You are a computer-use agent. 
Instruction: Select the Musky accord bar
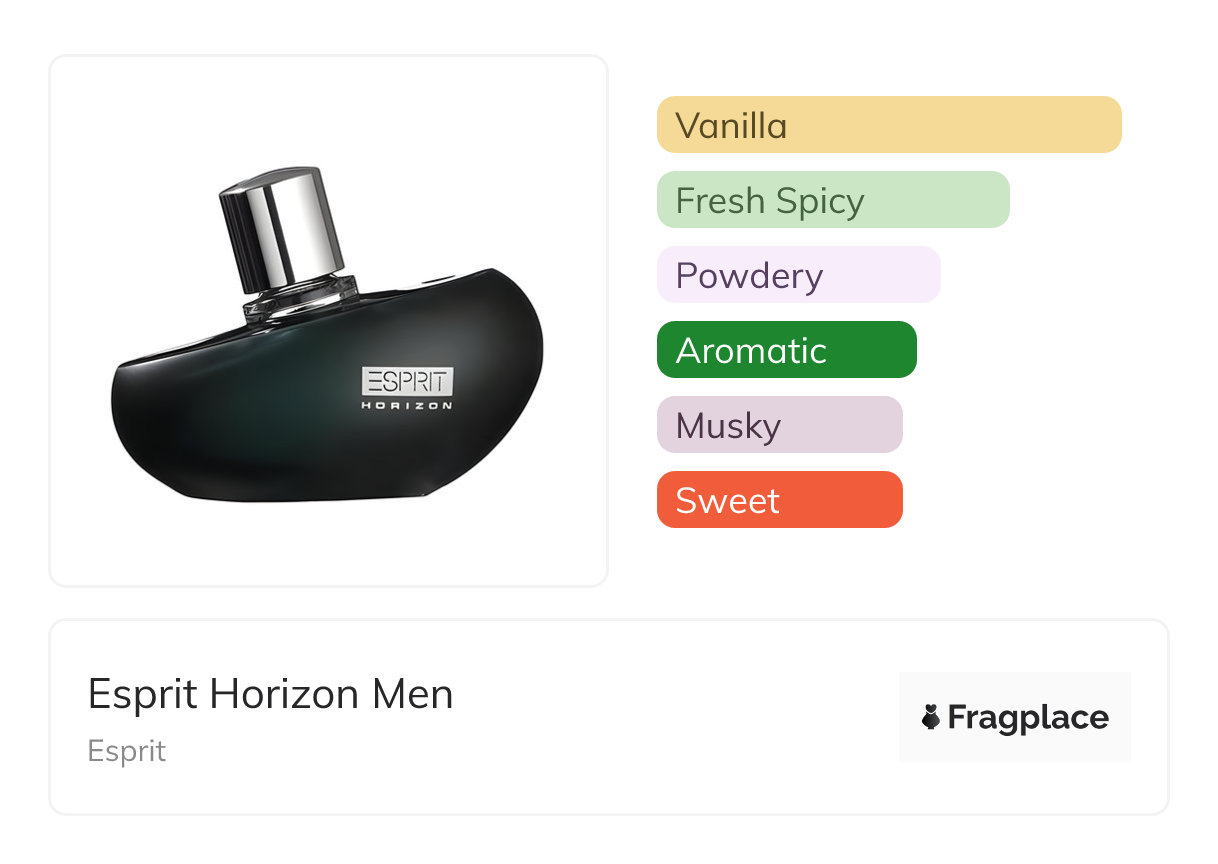(x=779, y=425)
